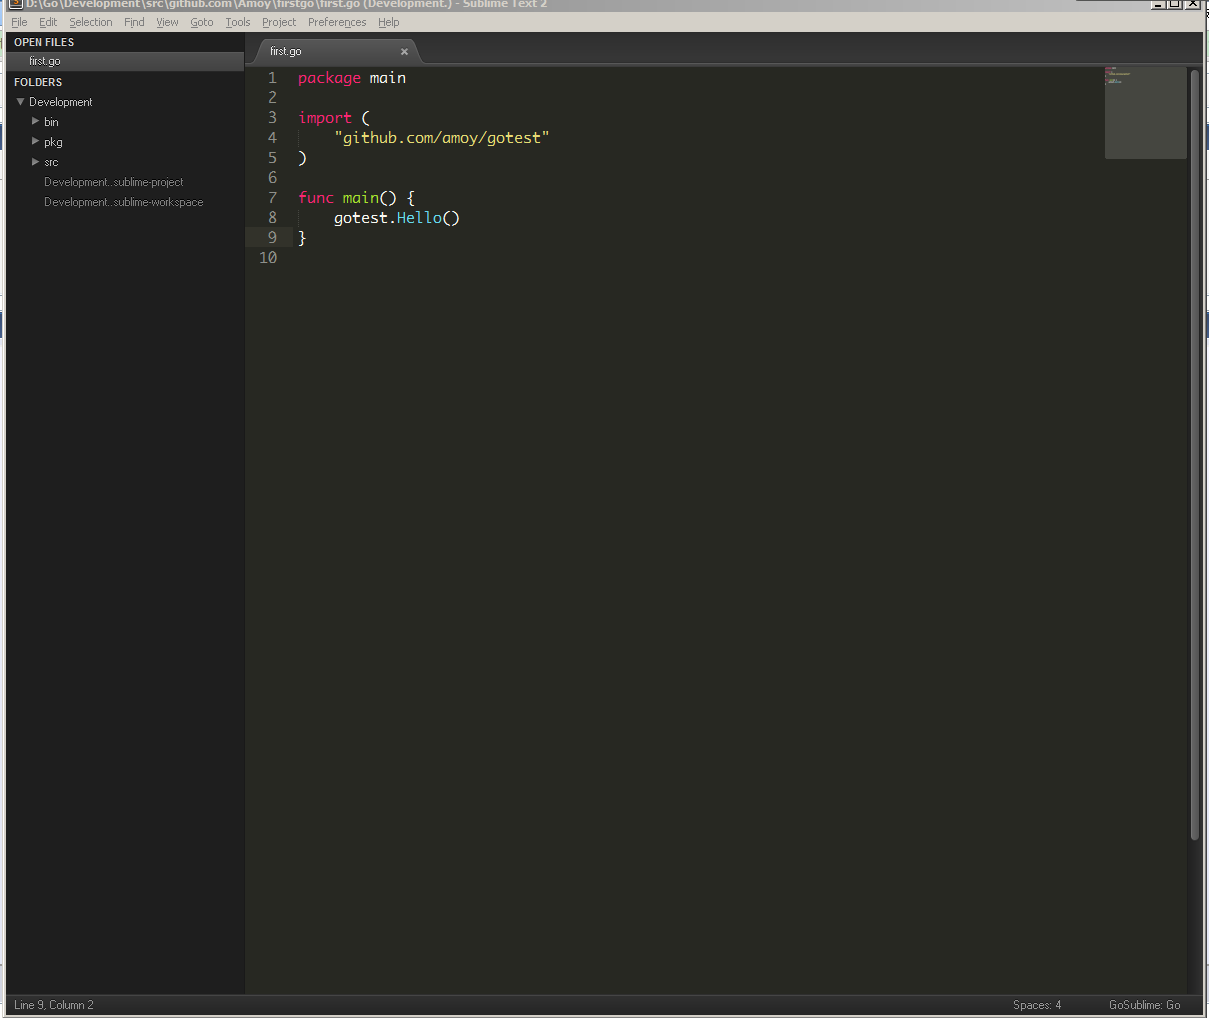Place cursor on 'import' keyword
This screenshot has height=1018, width=1209.
(325, 118)
